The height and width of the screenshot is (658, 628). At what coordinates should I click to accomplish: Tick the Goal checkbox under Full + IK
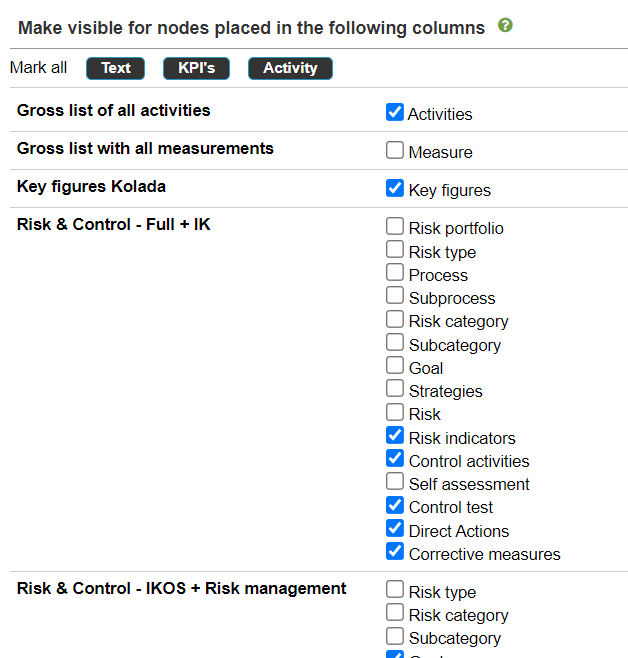tap(395, 365)
